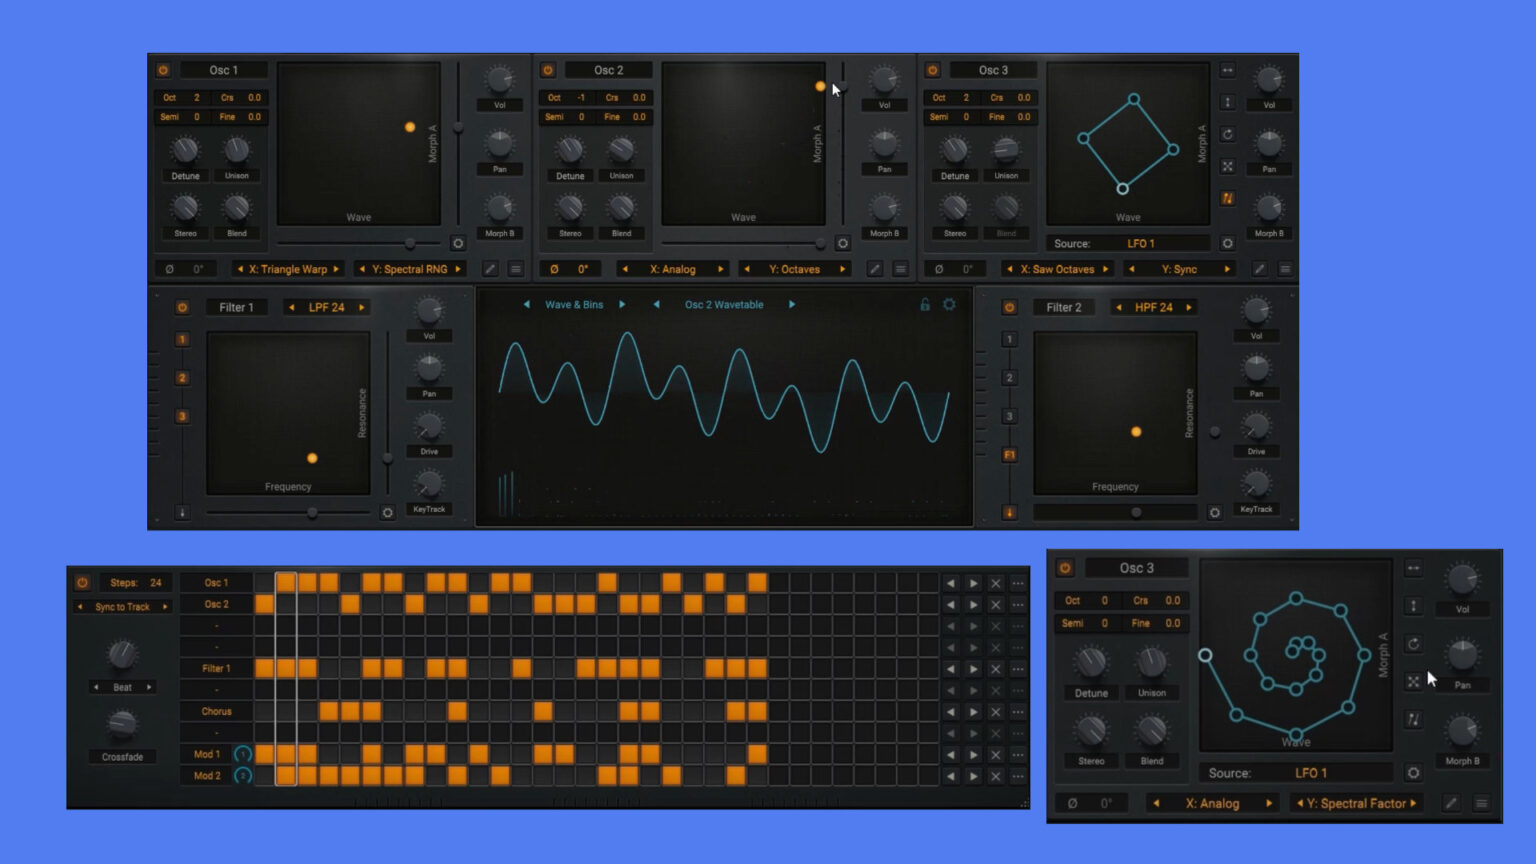
Task: Click the orange morph icon next to Osc 3
Action: tap(1227, 196)
